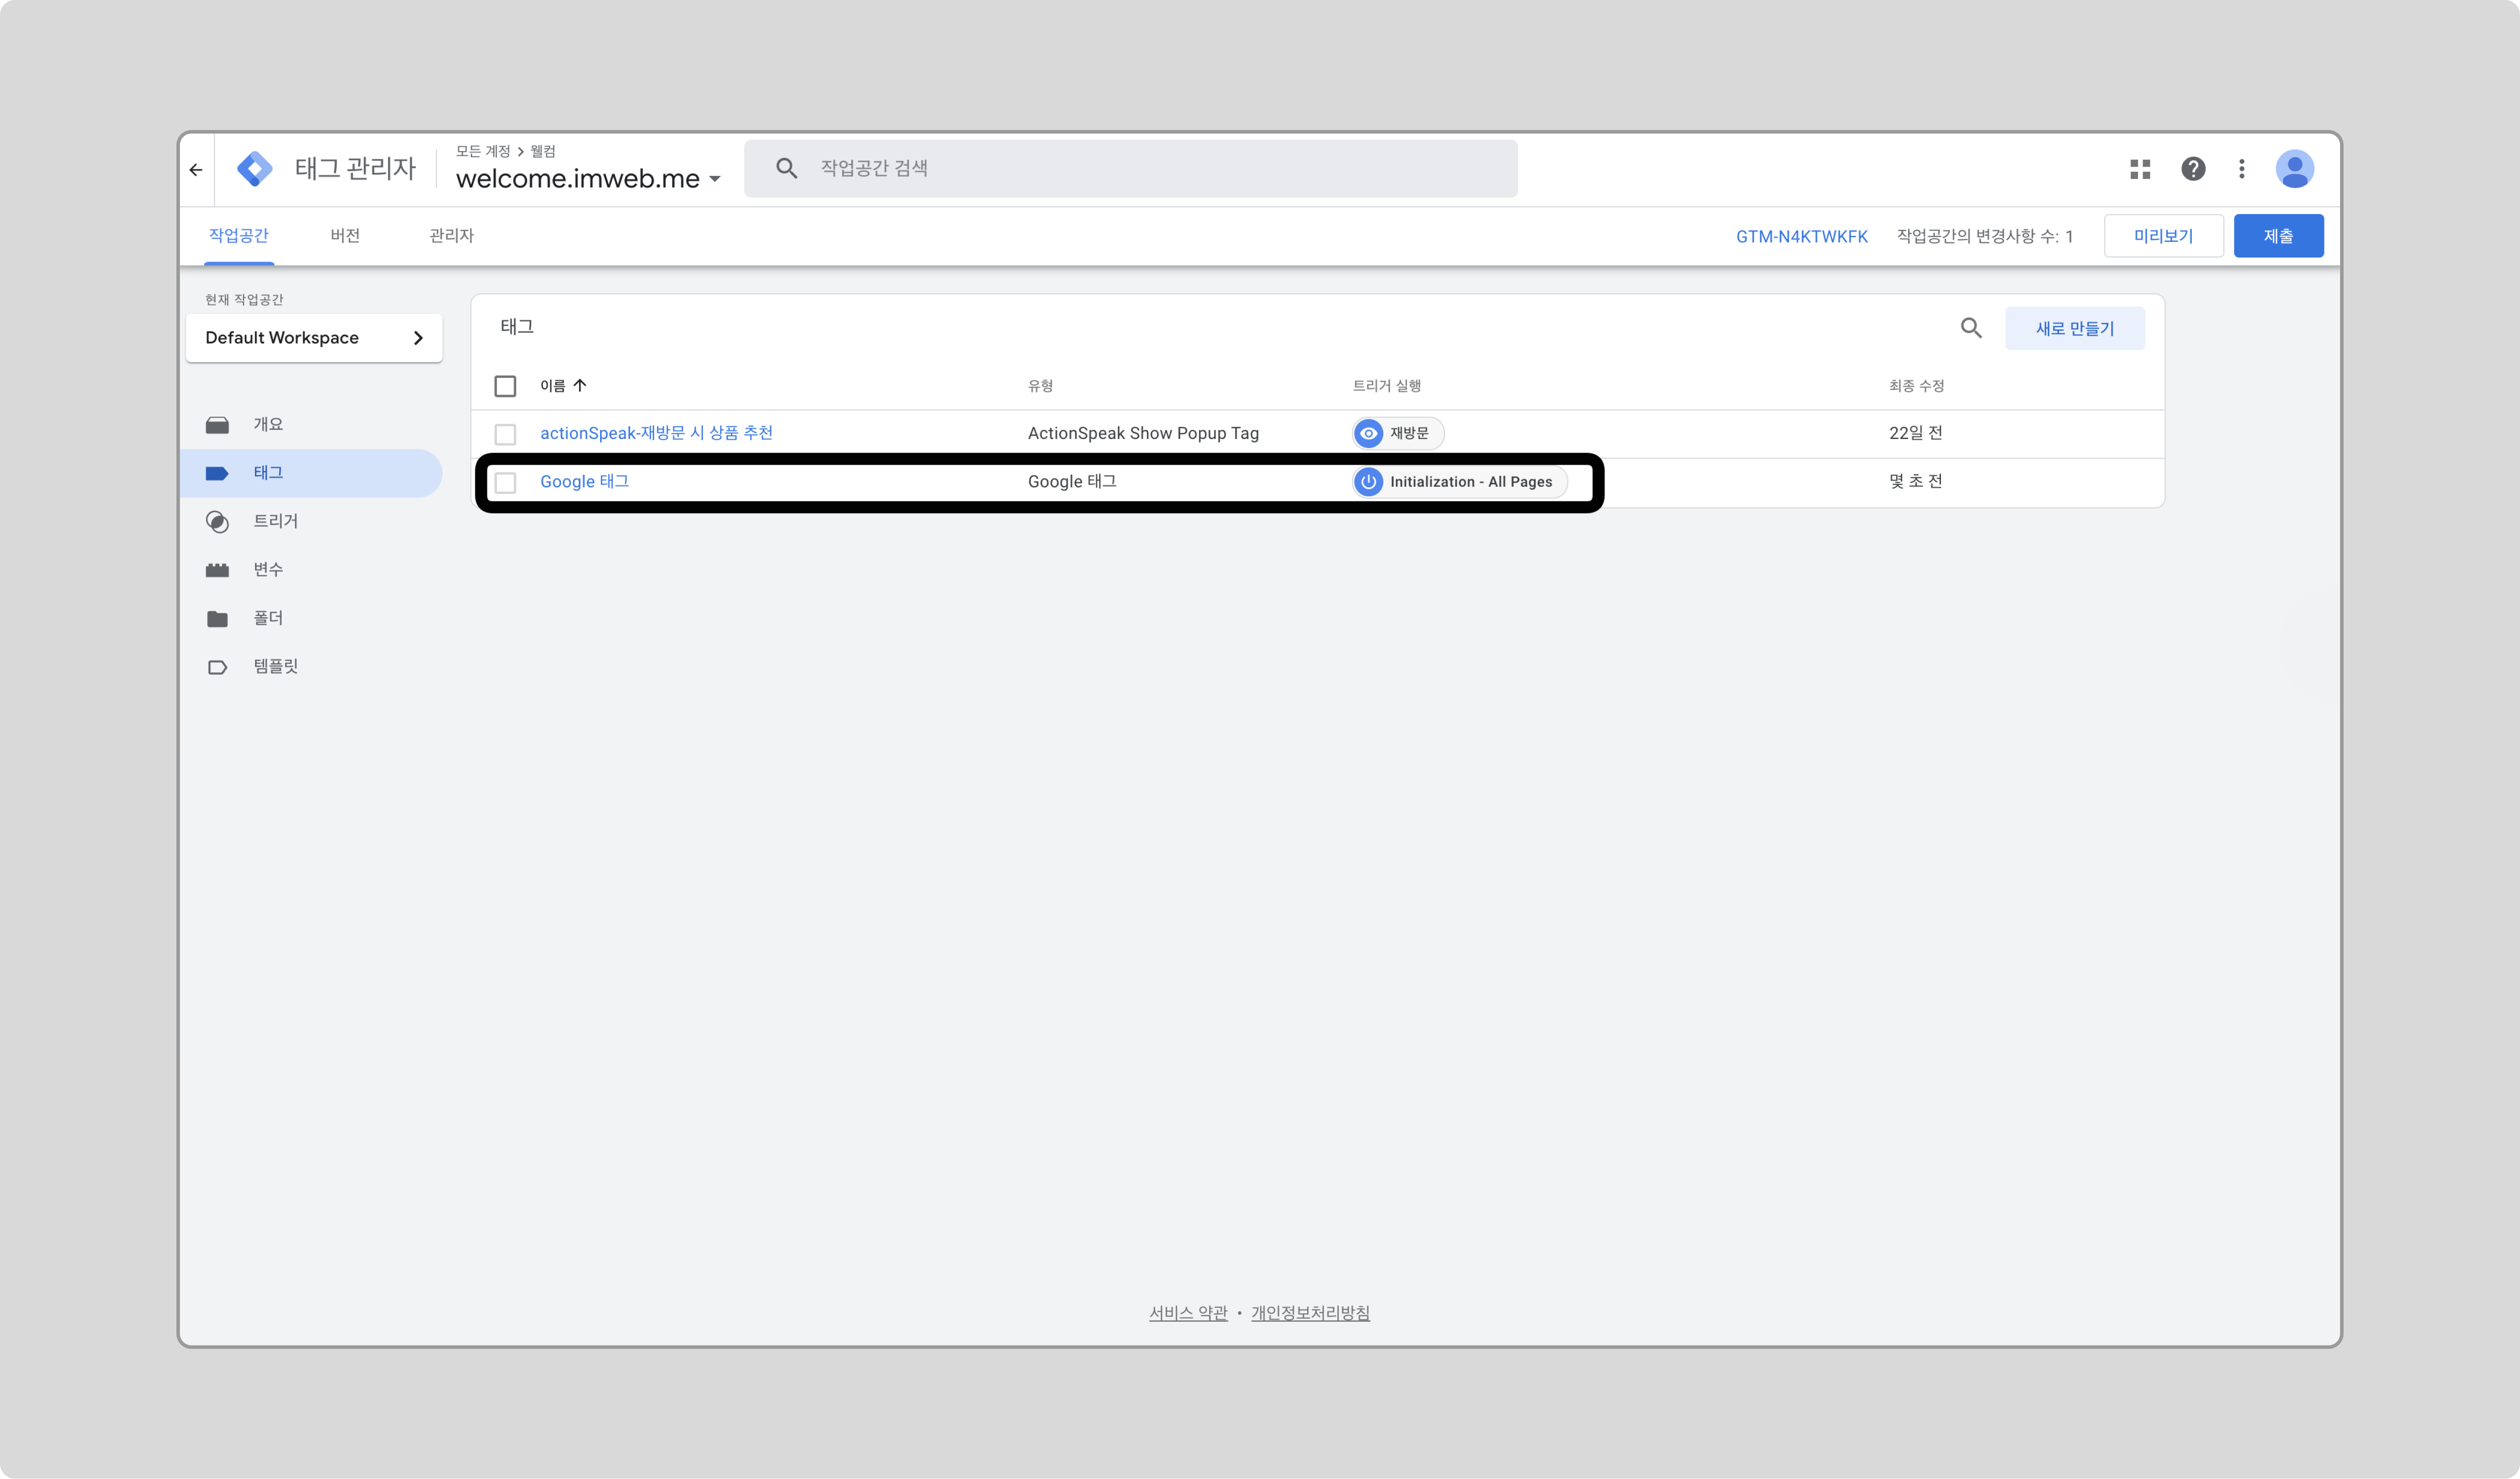Click the 트리거 실행 column header
The image size is (2520, 1479).
click(x=1386, y=386)
